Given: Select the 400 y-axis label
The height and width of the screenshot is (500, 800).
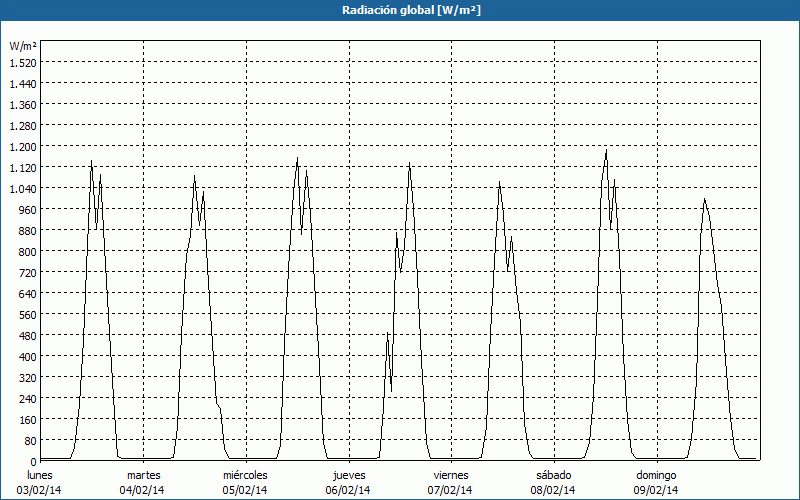Looking at the screenshot, I should click(x=28, y=357).
